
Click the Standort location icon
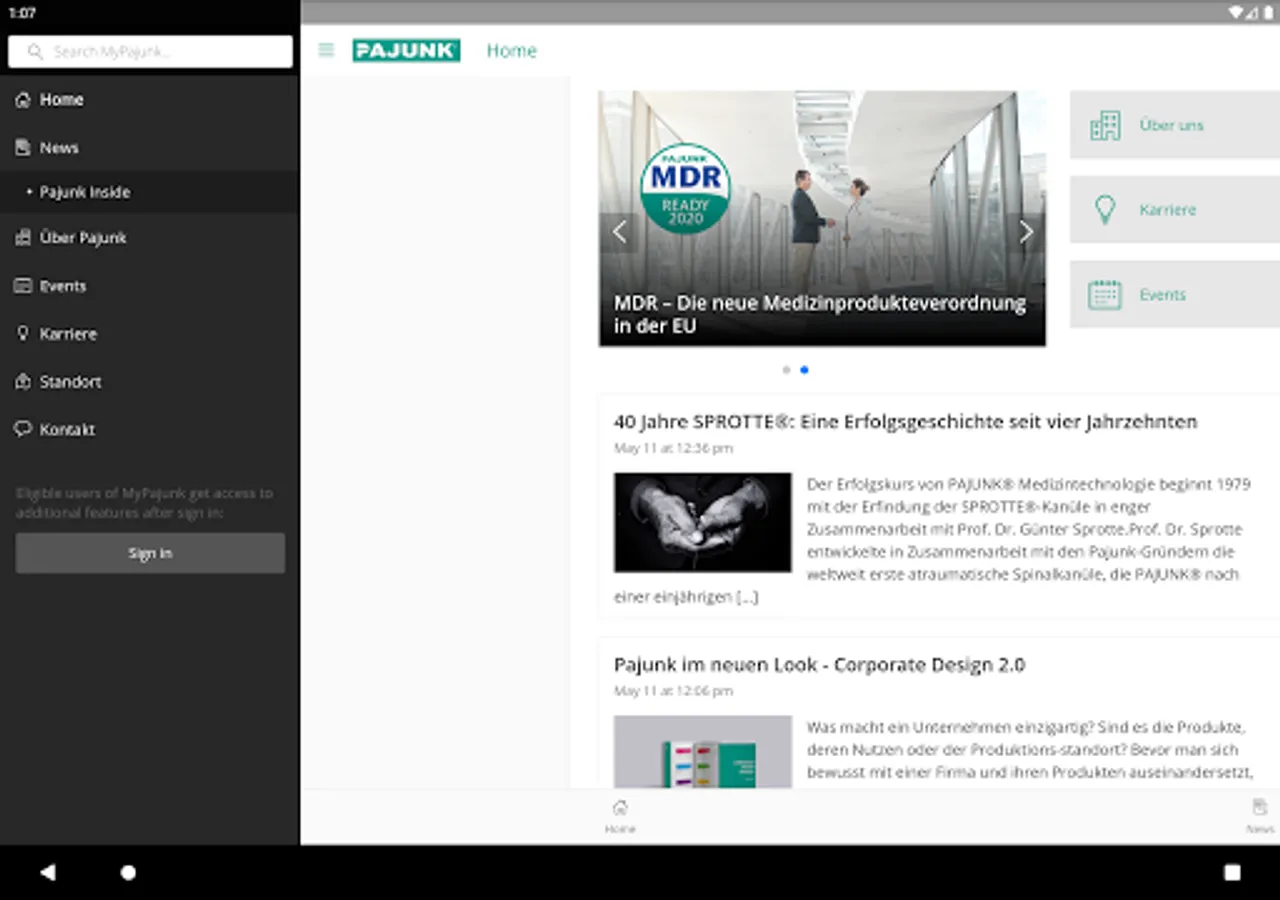tap(23, 381)
